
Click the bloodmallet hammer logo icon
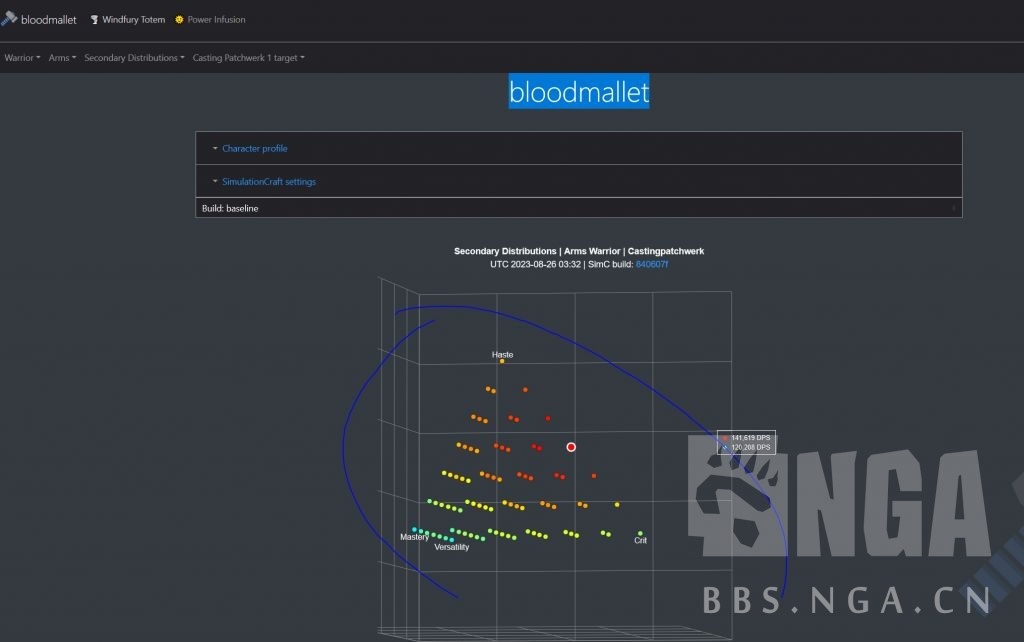point(9,18)
